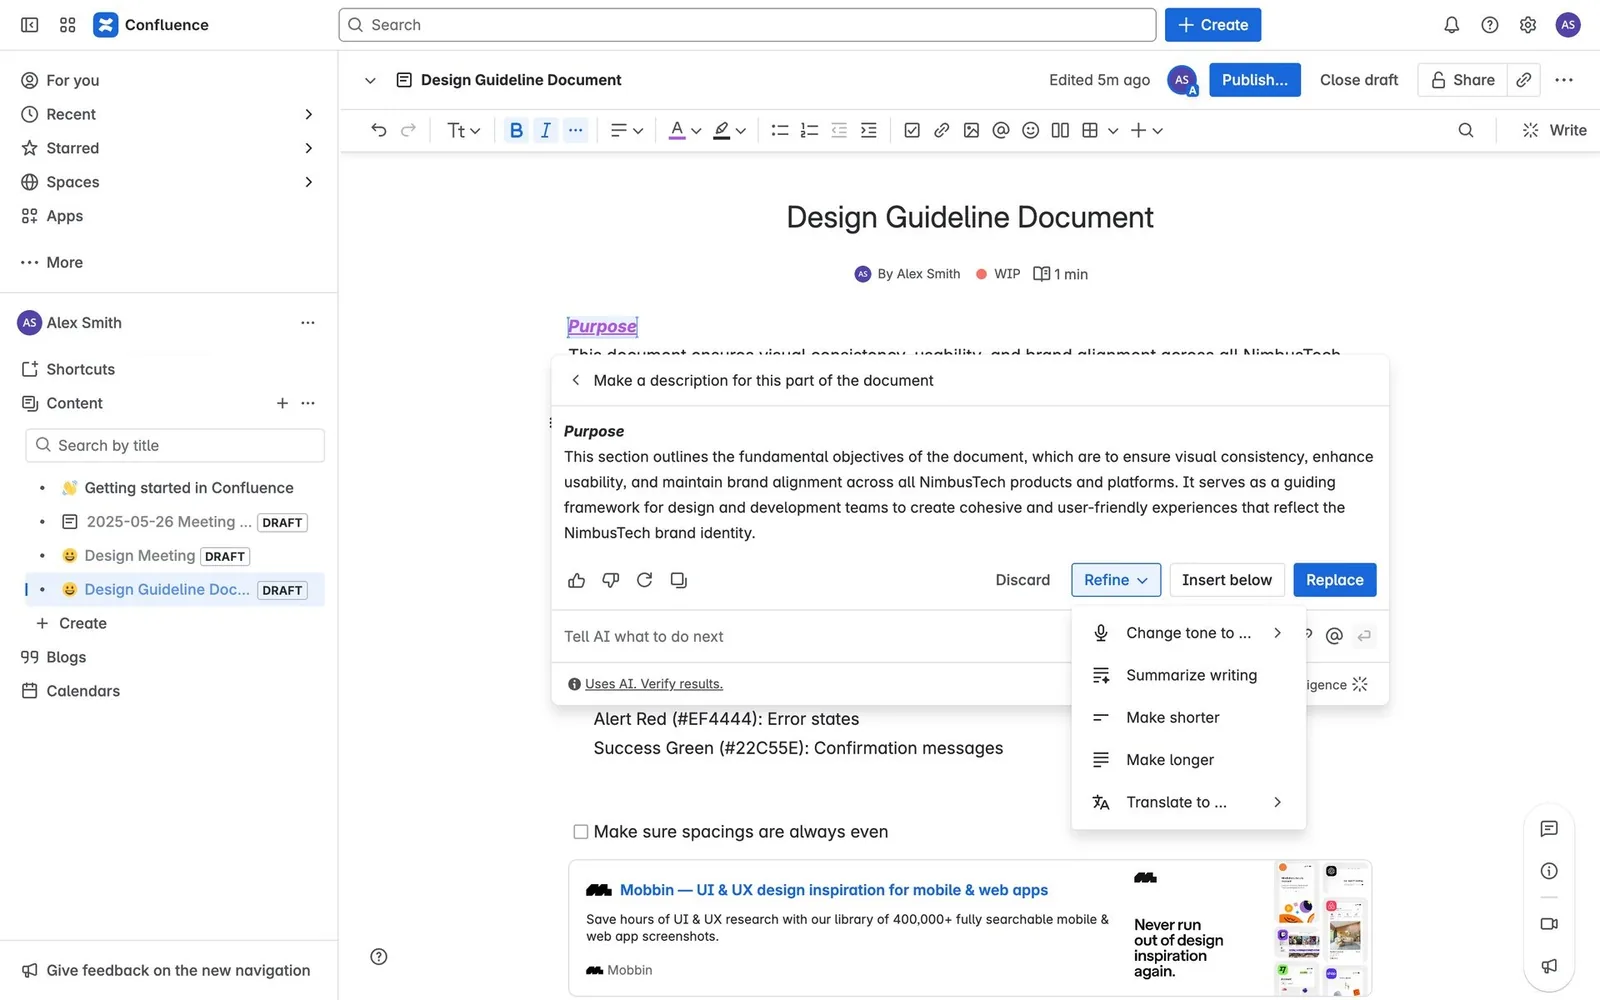Copy the AI response text
The height and width of the screenshot is (1000, 1600).
click(x=679, y=580)
